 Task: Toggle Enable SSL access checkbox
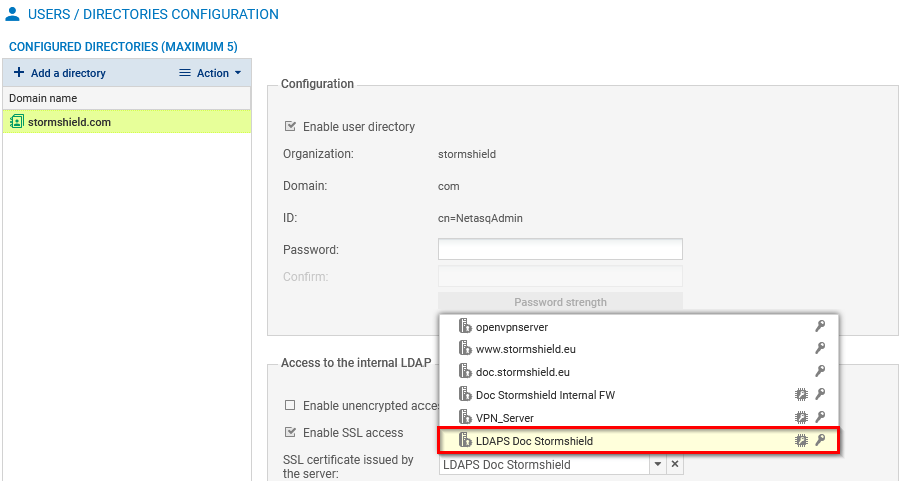(290, 433)
